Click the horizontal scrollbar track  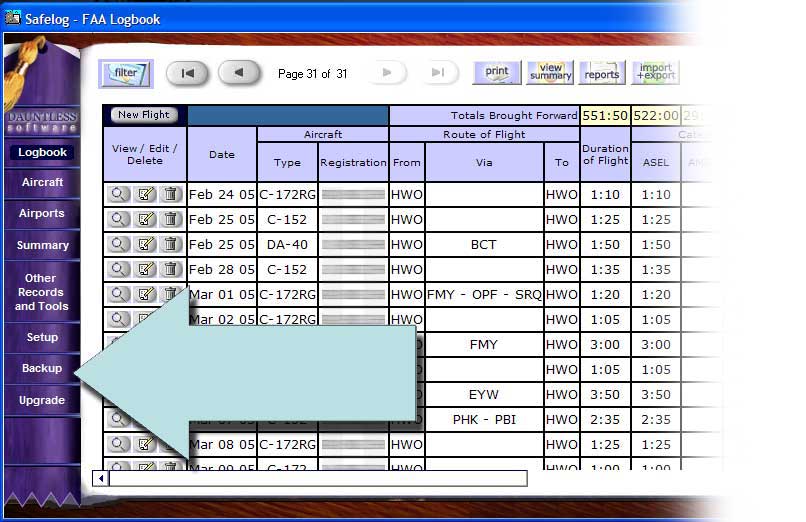[318, 478]
